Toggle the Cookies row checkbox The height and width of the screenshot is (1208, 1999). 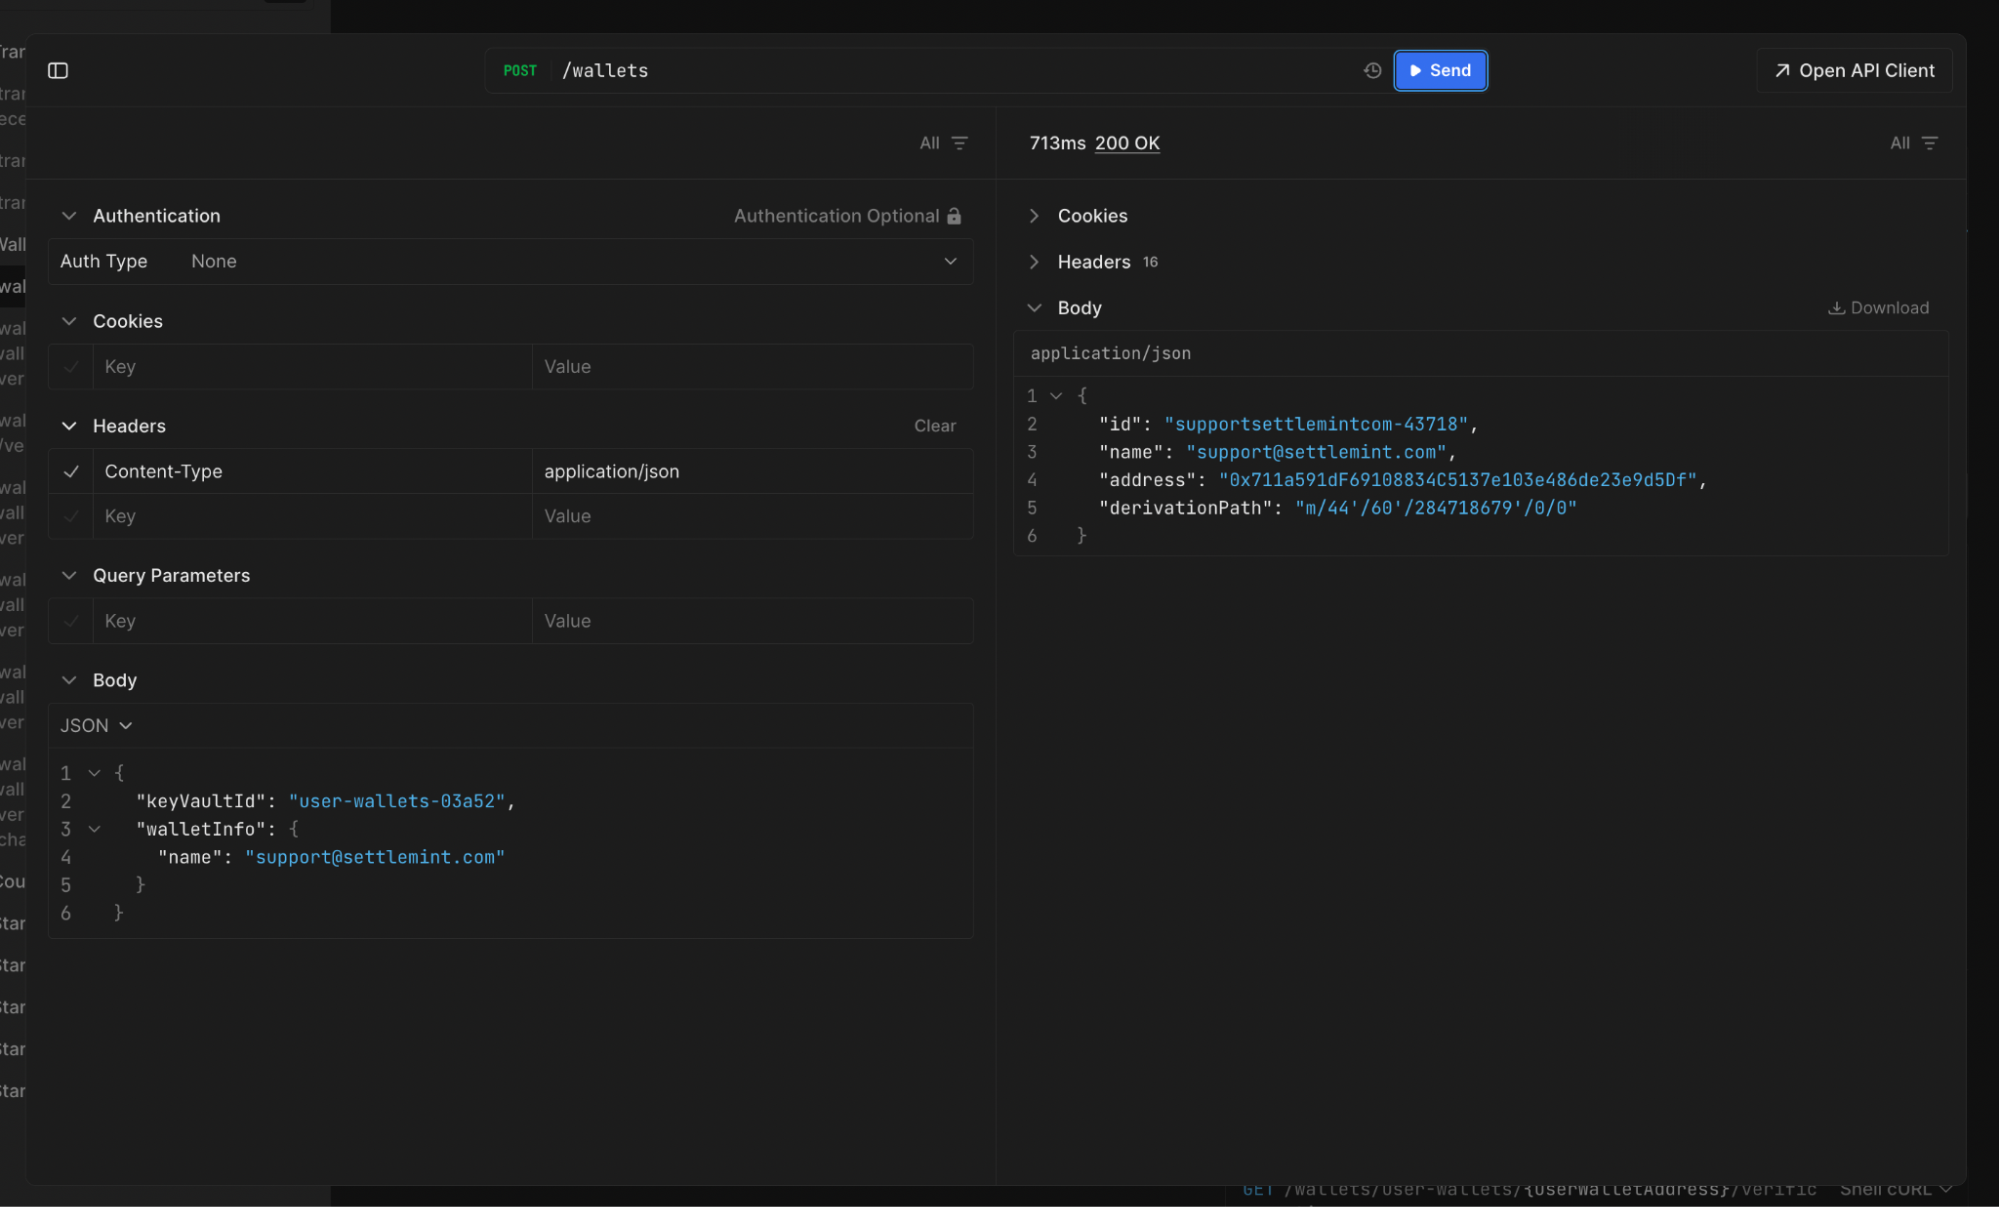(71, 367)
